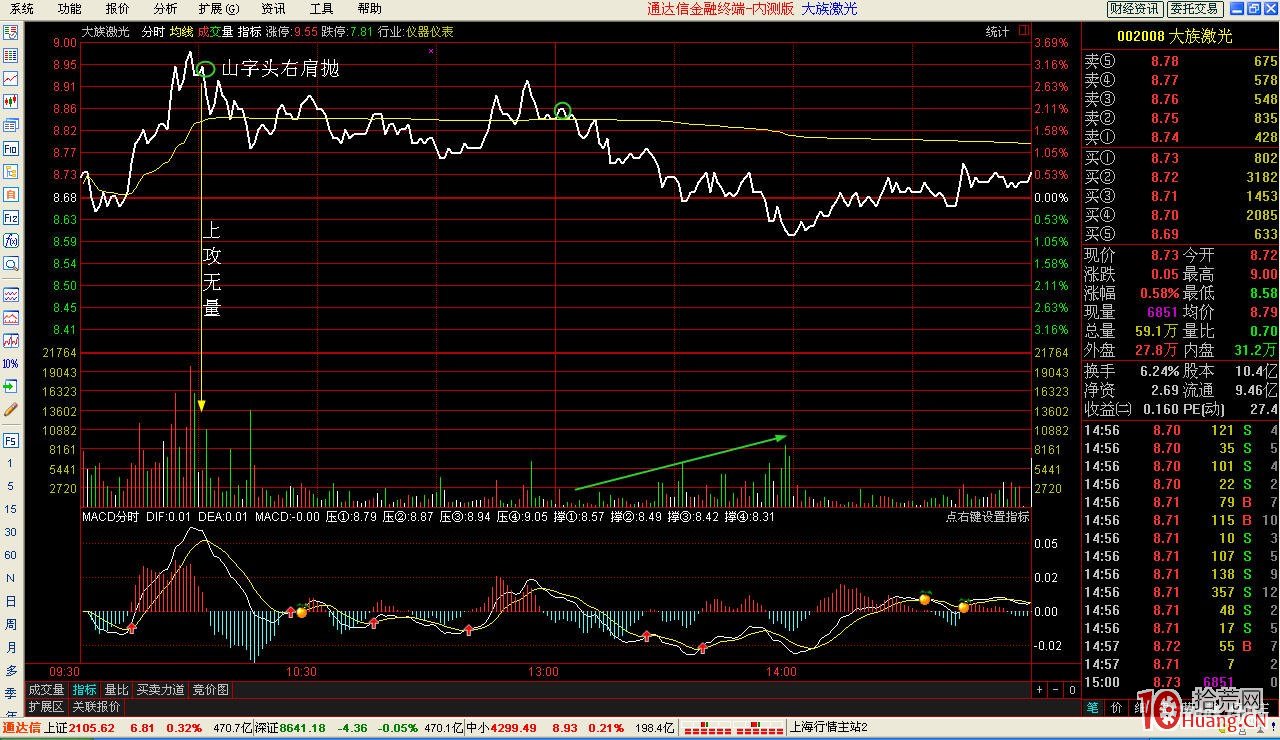Select the 买卖力道 bottom tab
Screen dimensions: 1280x740
[160, 690]
